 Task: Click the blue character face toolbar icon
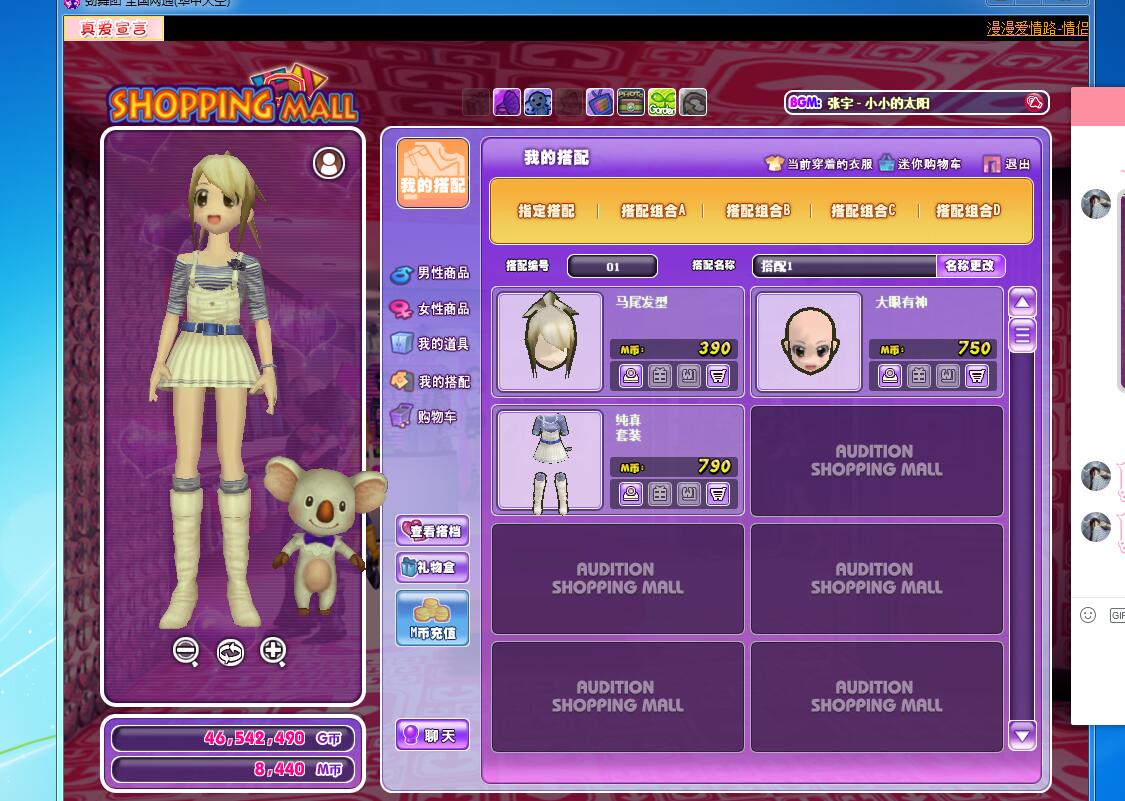click(x=538, y=102)
